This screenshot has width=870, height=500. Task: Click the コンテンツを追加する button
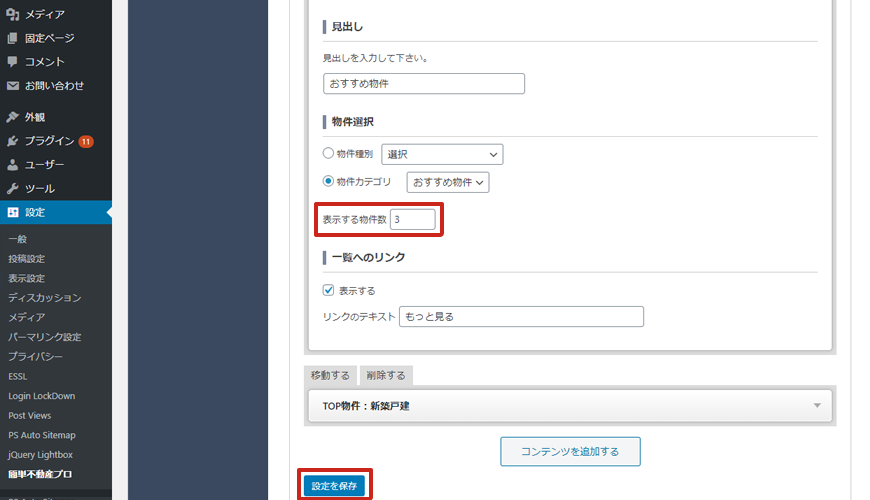(570, 452)
